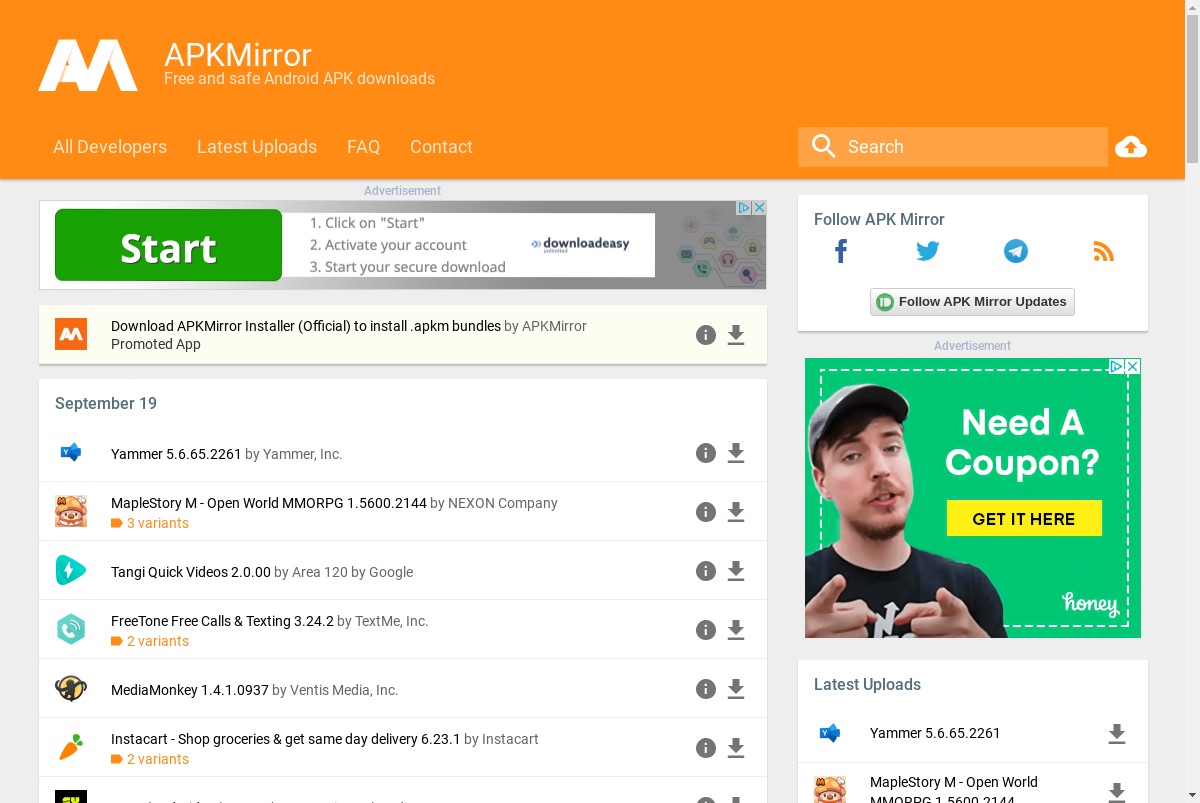Open the FAQ page
Image resolution: width=1200 pixels, height=803 pixels.
(x=363, y=147)
